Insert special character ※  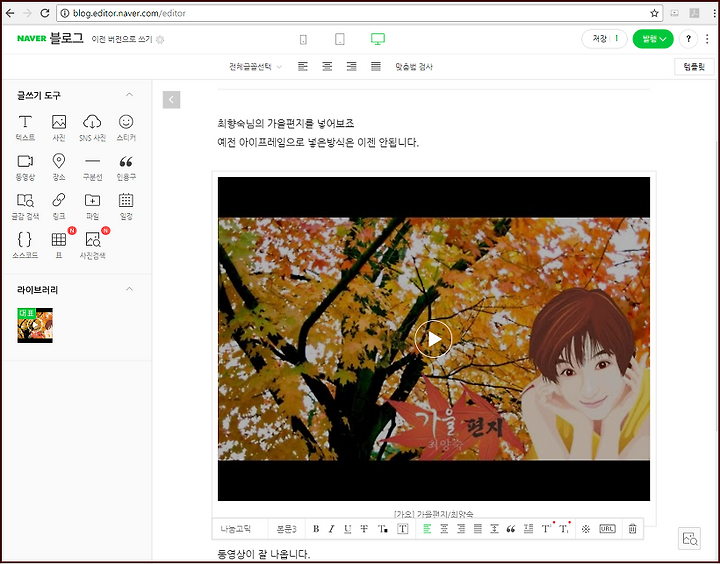585,529
